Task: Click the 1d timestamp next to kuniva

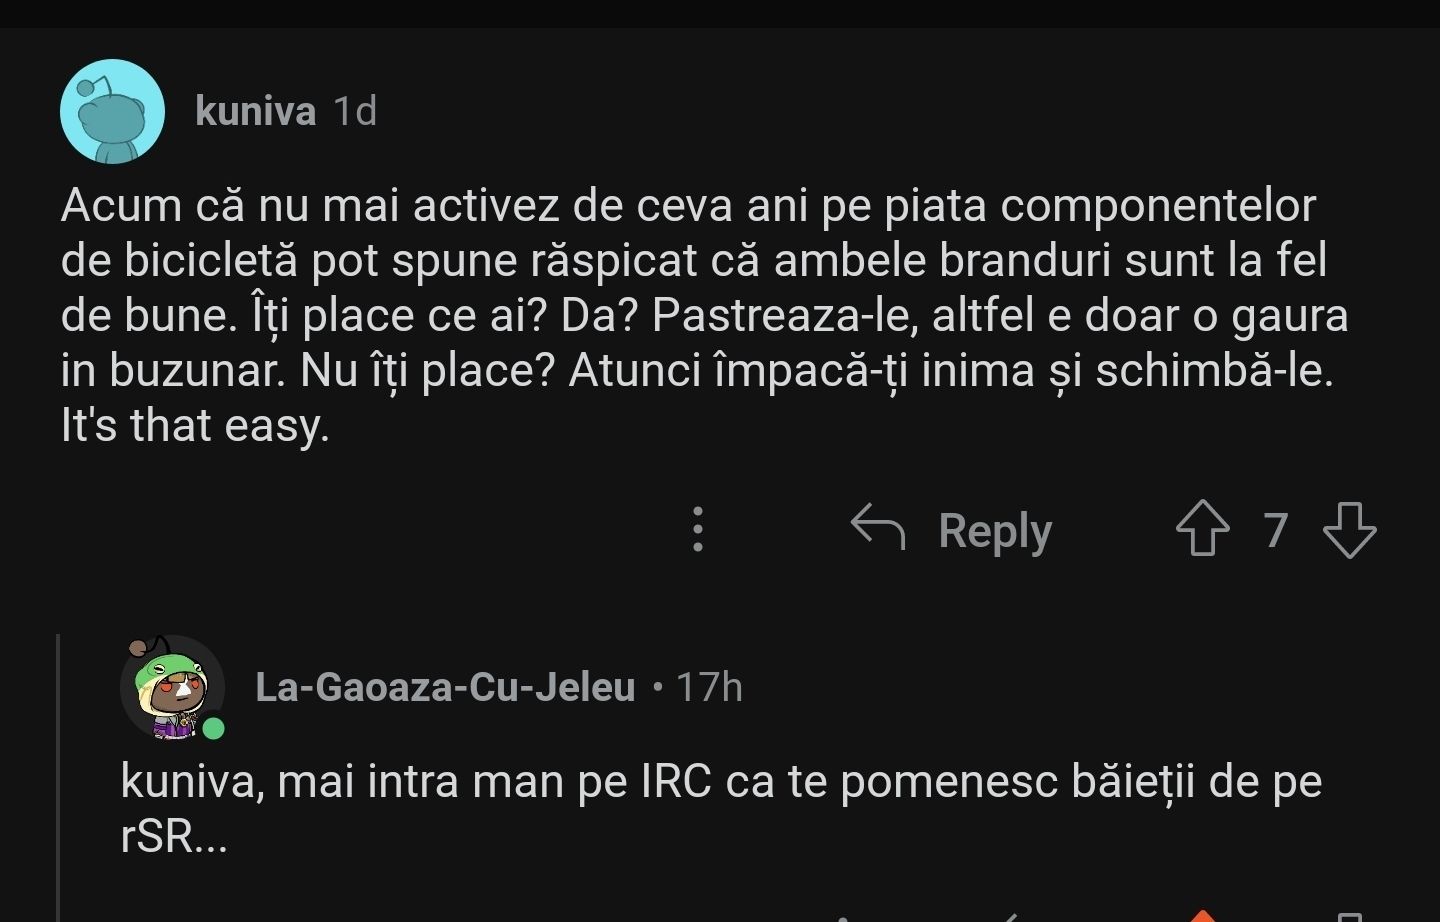Action: [355, 111]
